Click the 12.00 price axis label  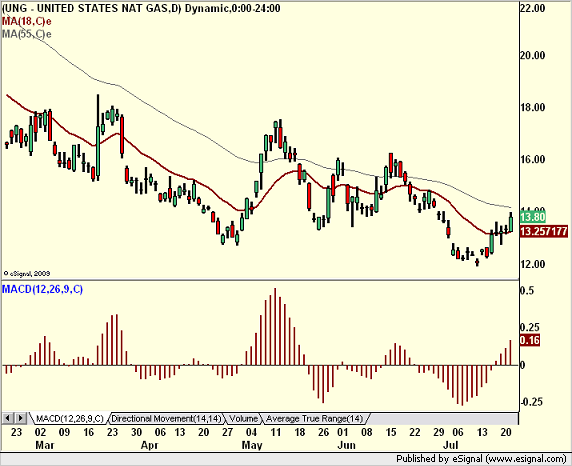[532, 264]
